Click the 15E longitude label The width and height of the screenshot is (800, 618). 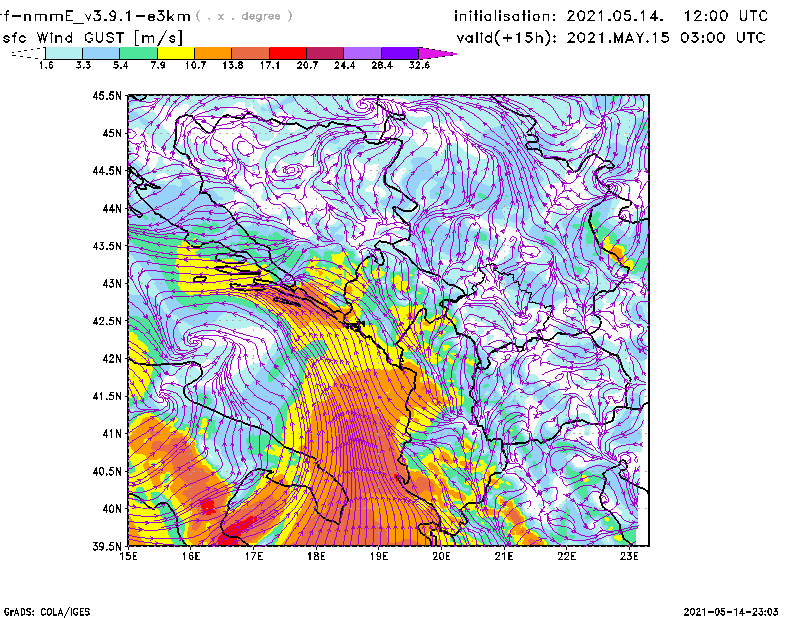point(128,556)
